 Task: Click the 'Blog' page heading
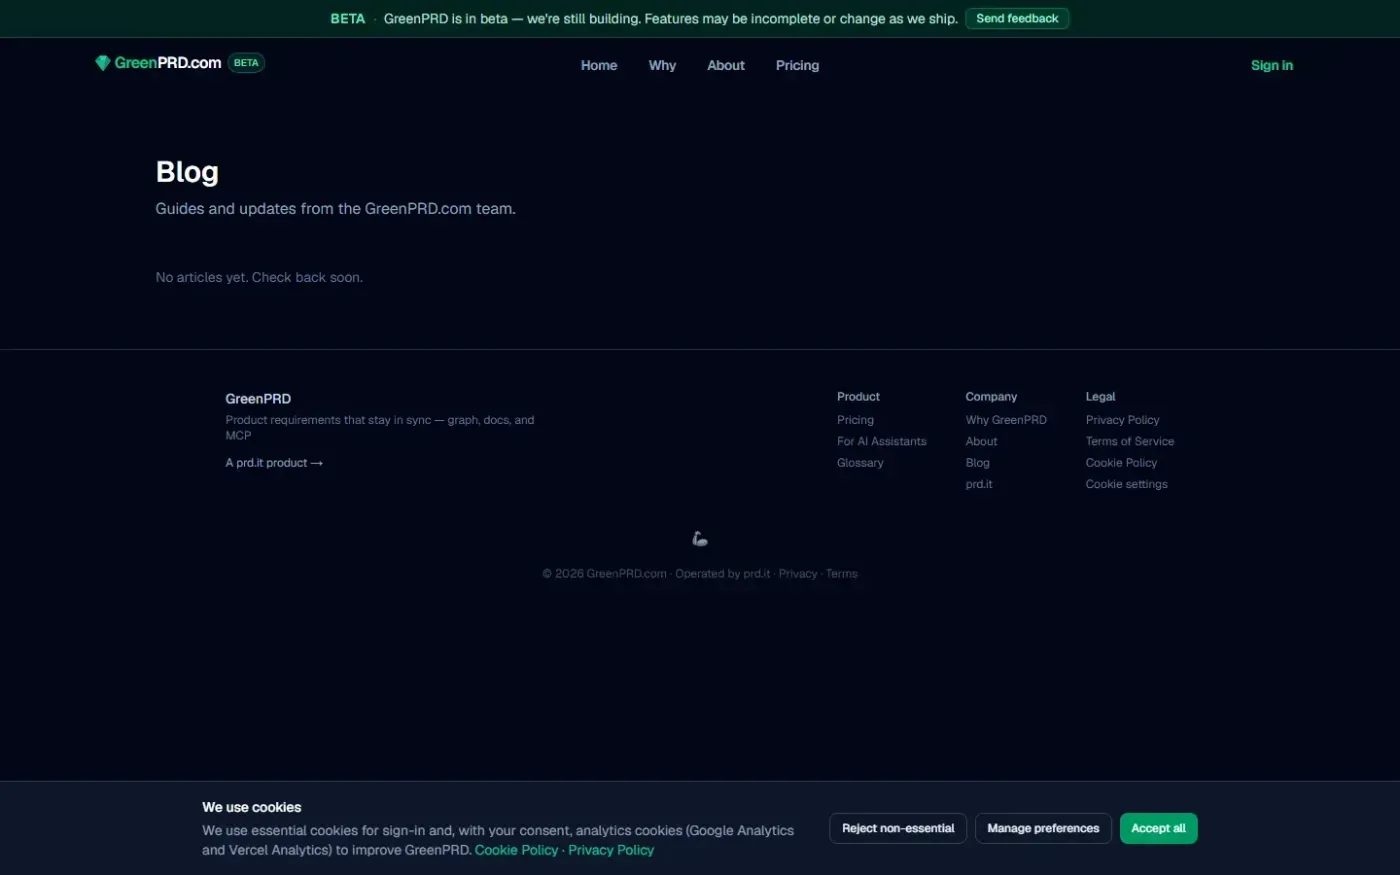pos(187,172)
